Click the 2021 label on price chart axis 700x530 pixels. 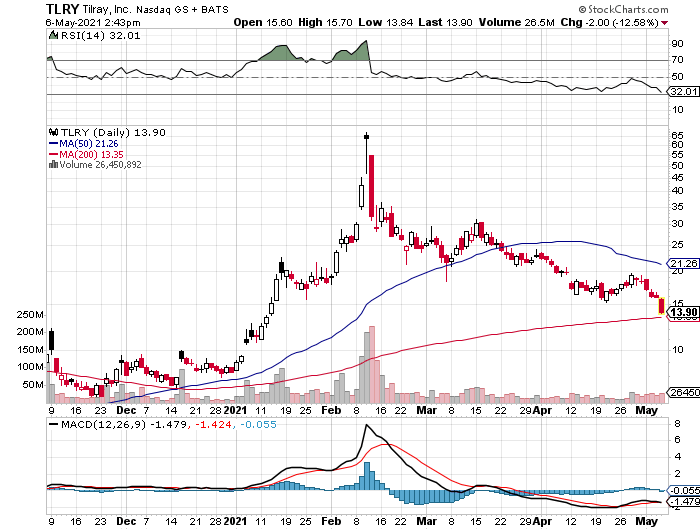pos(235,410)
